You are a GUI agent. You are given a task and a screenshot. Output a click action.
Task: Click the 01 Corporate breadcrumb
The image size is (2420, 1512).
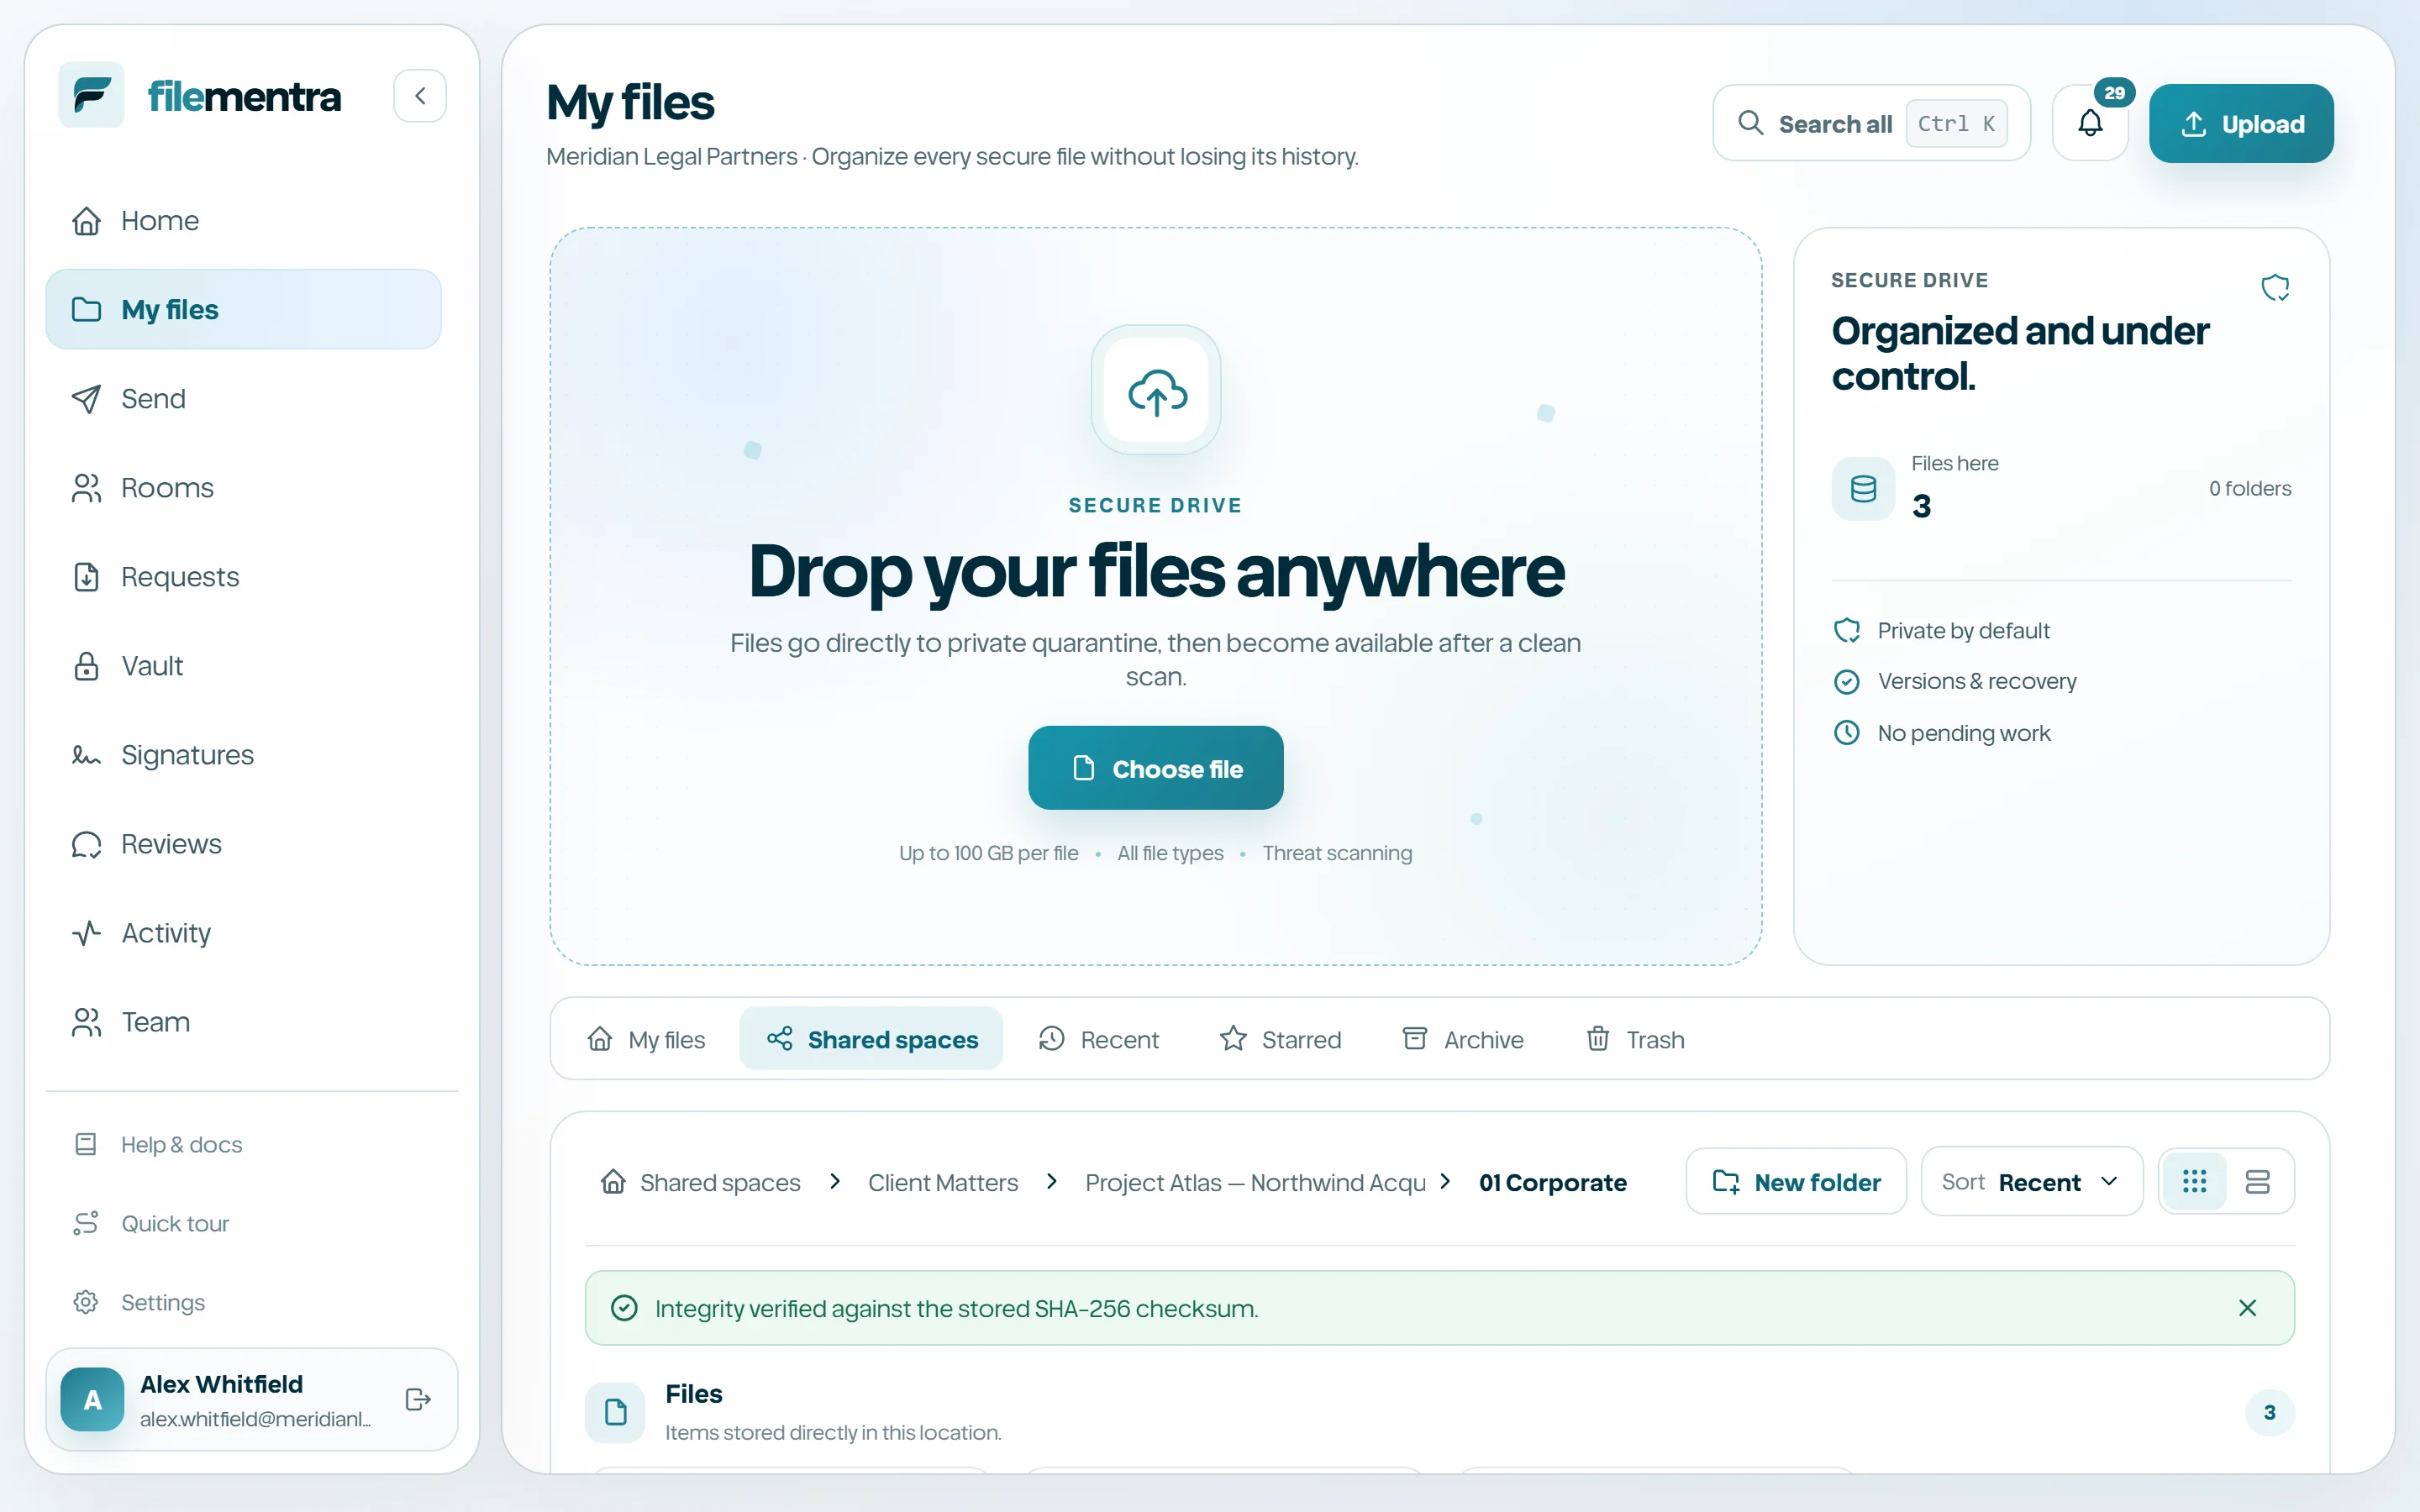click(1553, 1182)
